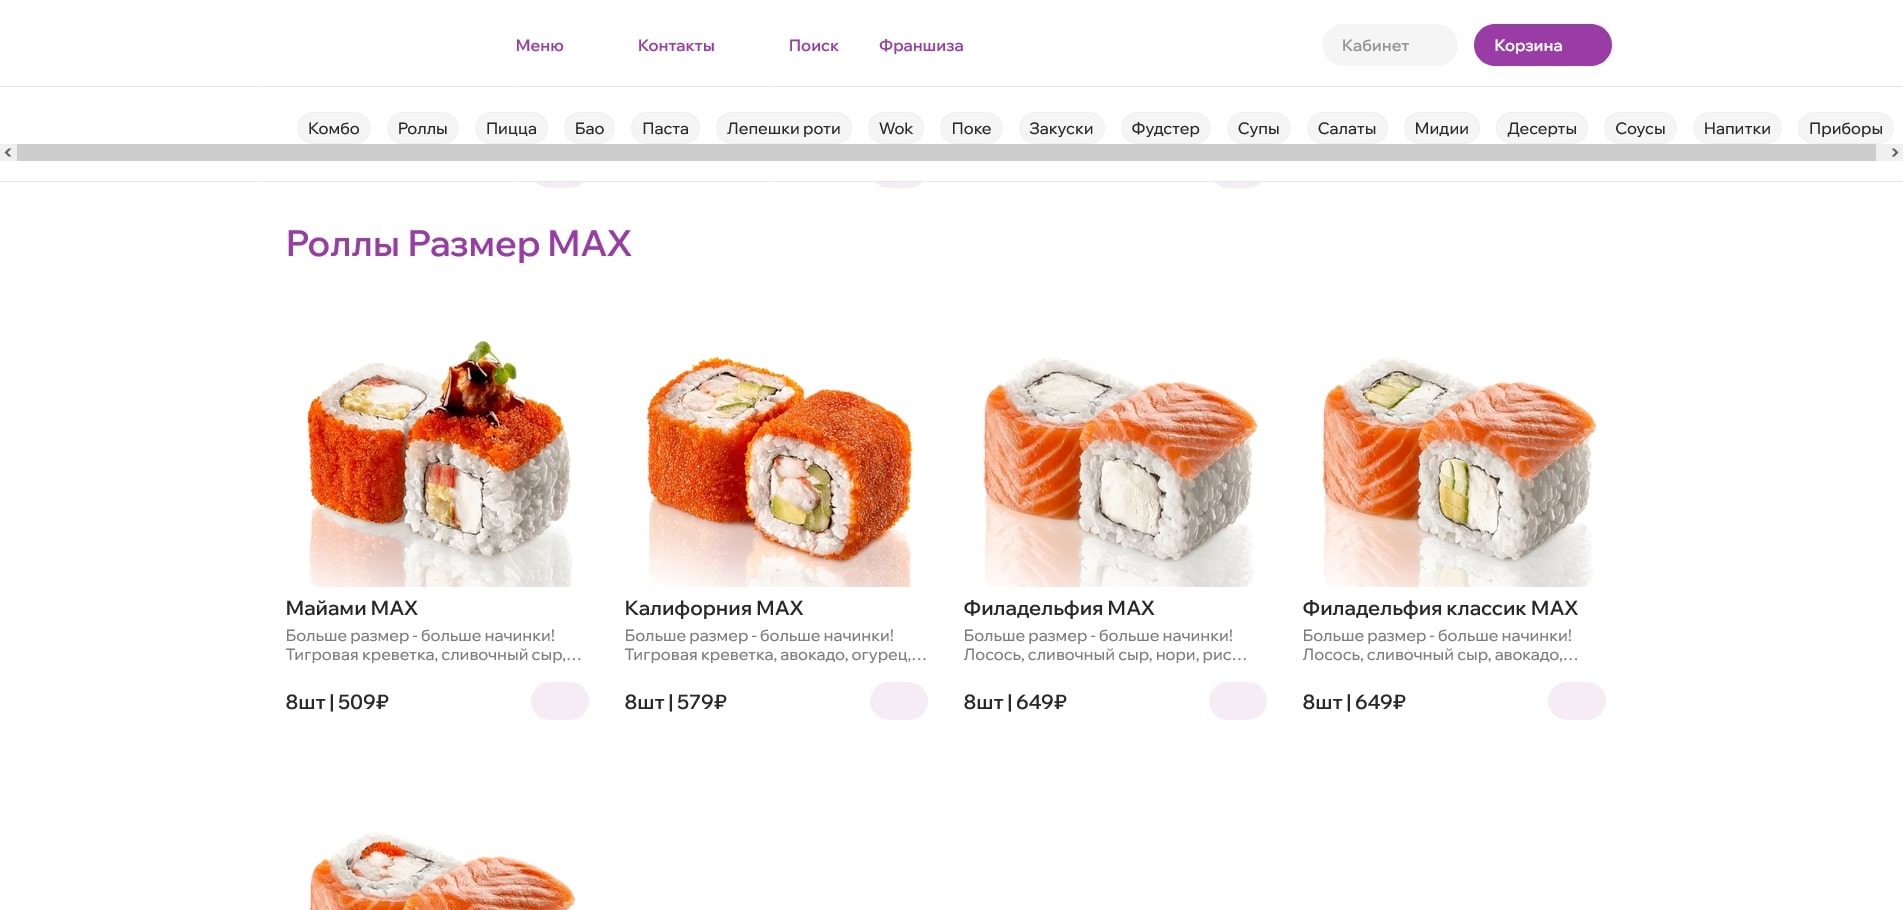The width and height of the screenshot is (1903, 910).
Task: Open Поиск in the header
Action: point(813,45)
